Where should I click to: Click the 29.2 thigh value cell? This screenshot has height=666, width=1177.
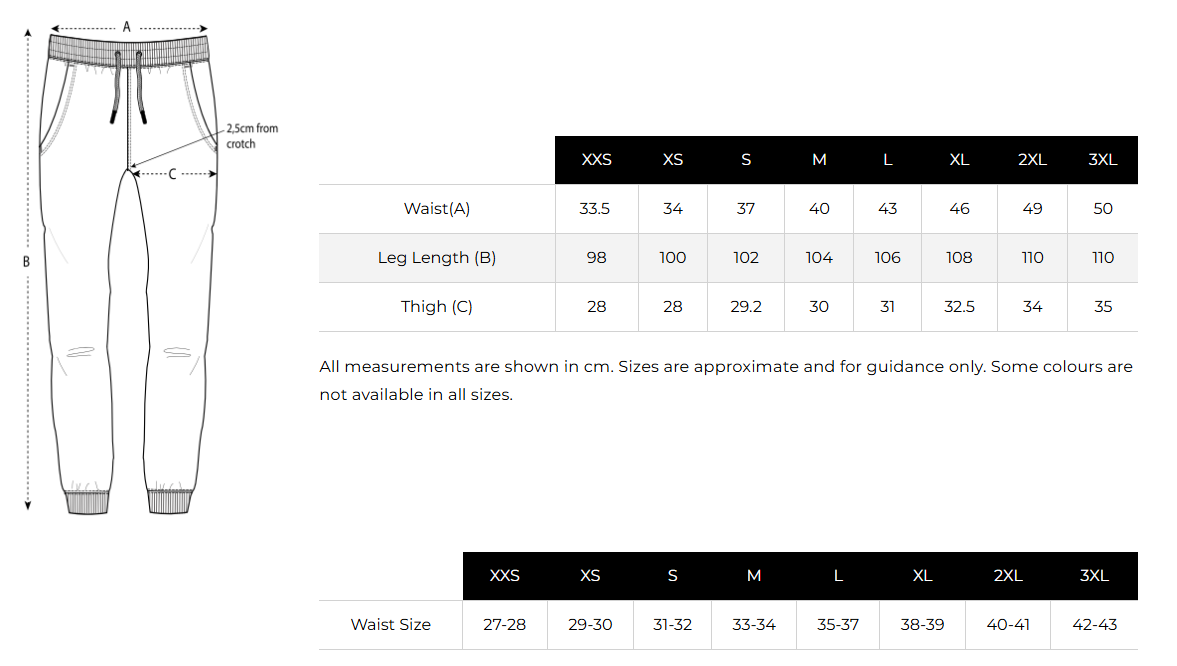(x=746, y=307)
